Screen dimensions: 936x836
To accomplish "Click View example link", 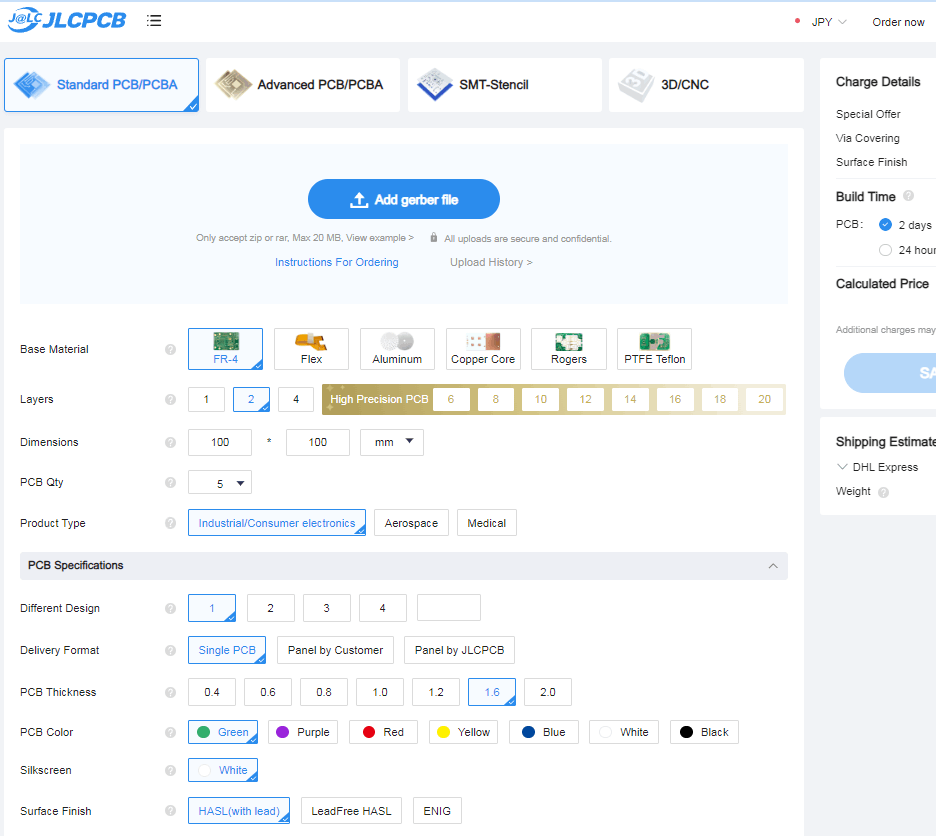I will 380,238.
